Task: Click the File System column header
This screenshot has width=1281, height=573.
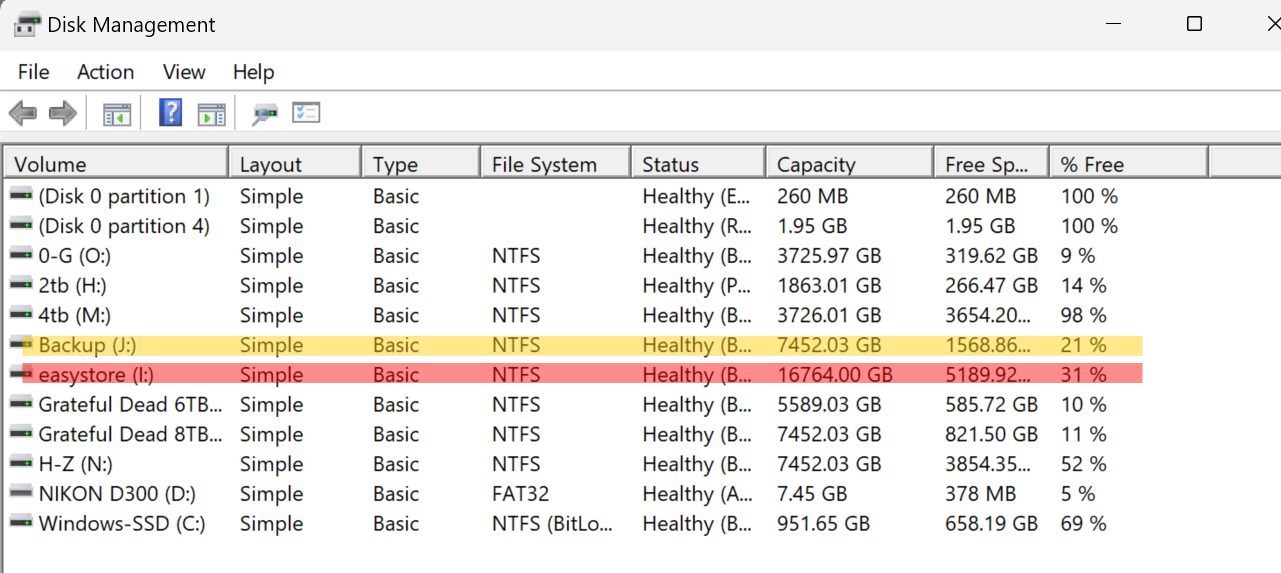Action: 544,164
